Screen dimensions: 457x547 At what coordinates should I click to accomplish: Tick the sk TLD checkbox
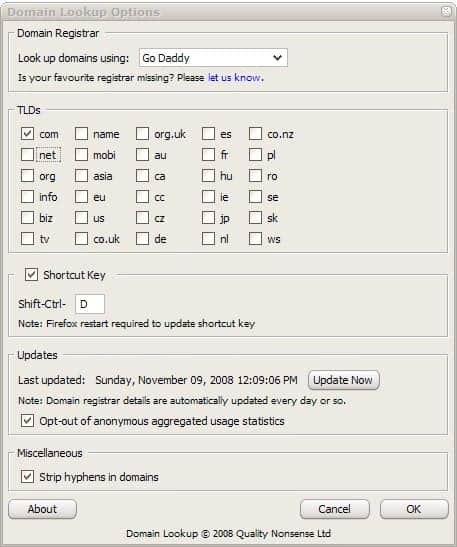[255, 218]
